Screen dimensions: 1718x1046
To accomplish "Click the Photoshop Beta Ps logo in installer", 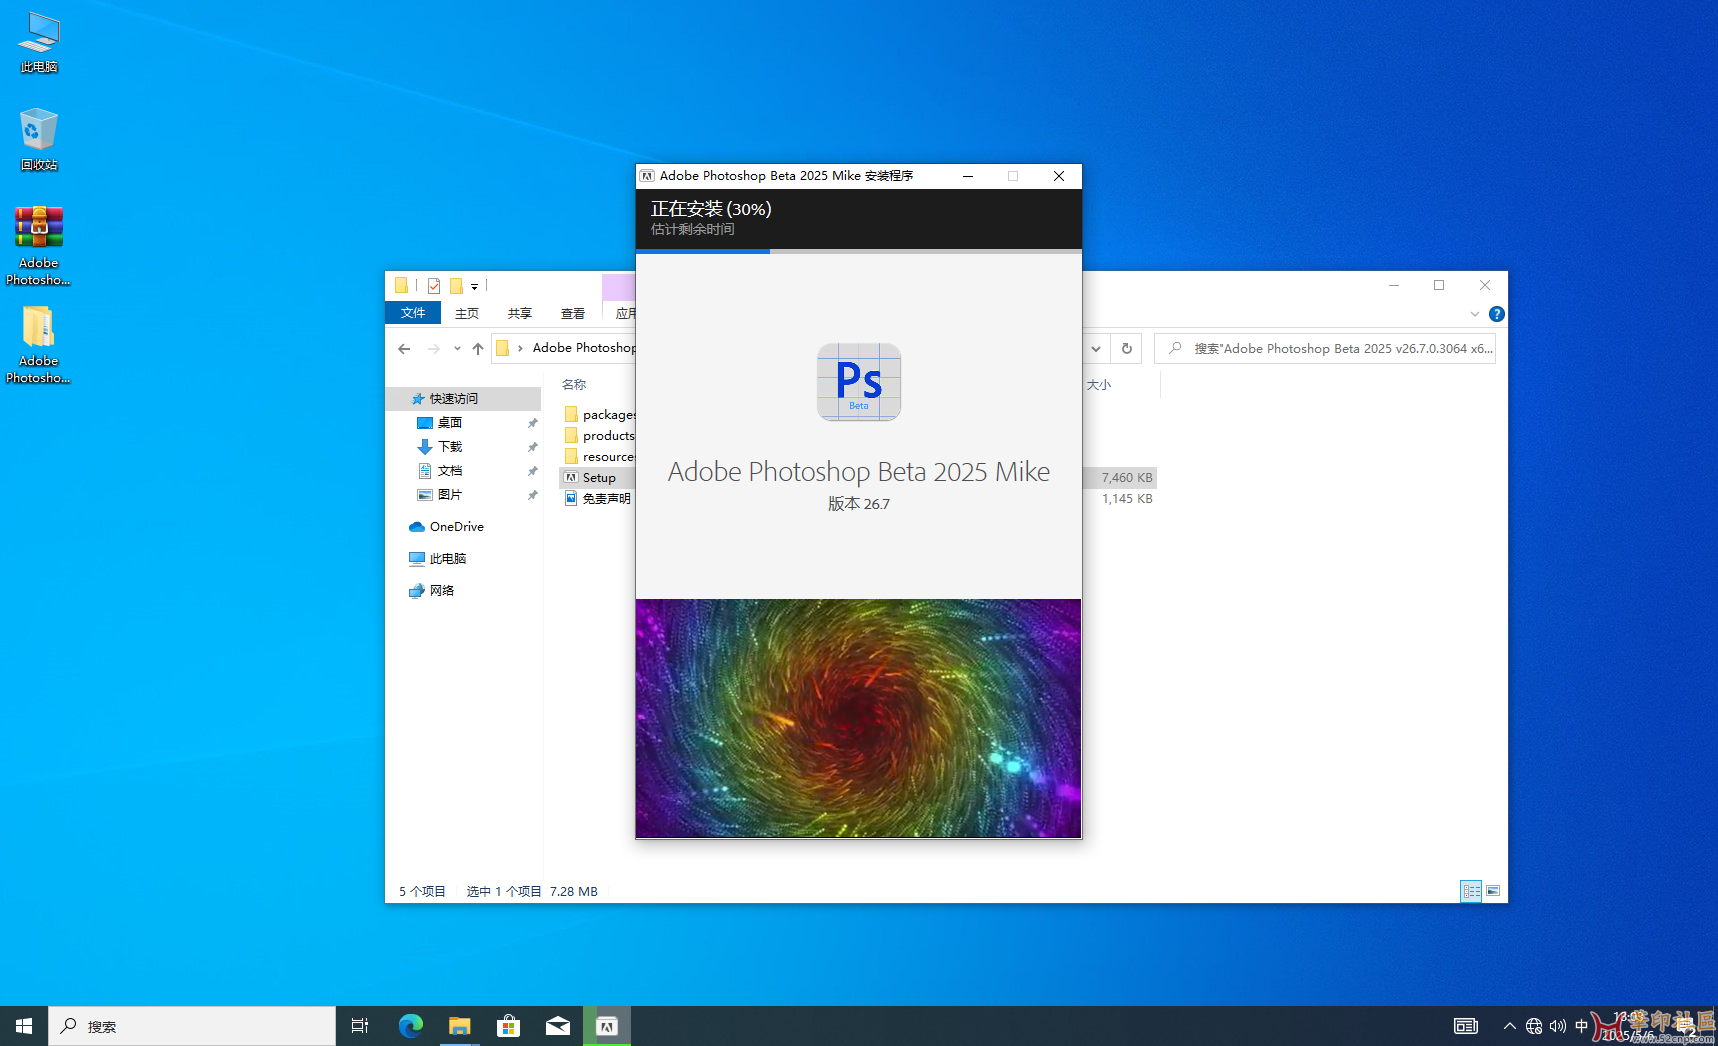I will click(x=859, y=382).
